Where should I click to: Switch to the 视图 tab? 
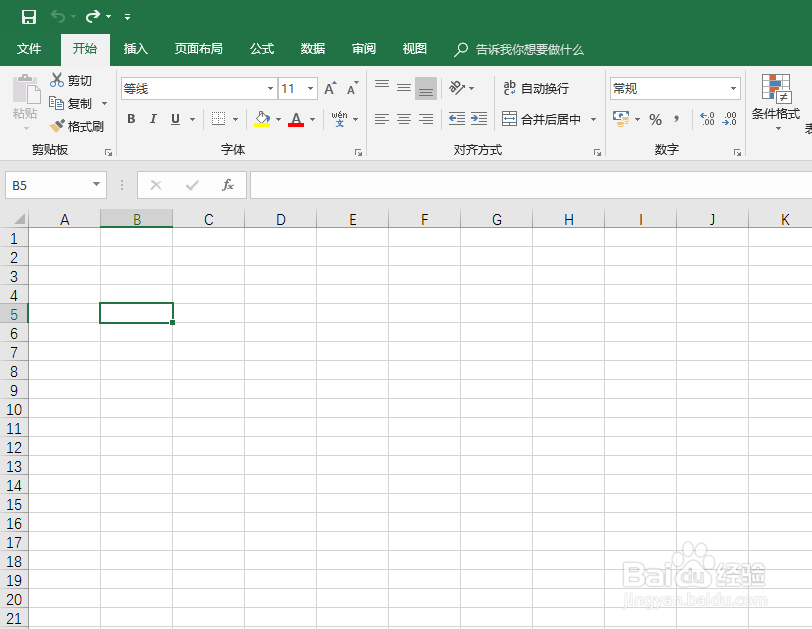[x=415, y=49]
